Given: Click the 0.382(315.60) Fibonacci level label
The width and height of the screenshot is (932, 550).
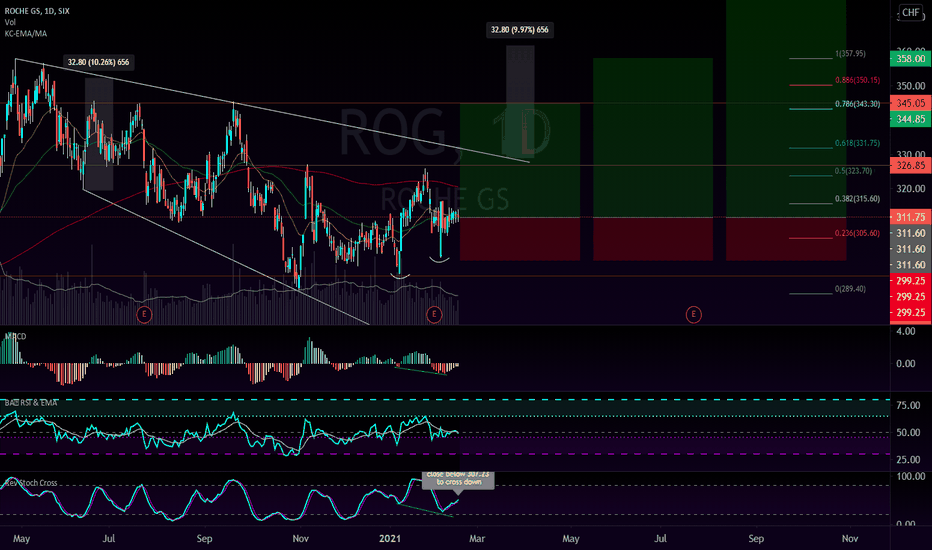Looking at the screenshot, I should 857,199.
